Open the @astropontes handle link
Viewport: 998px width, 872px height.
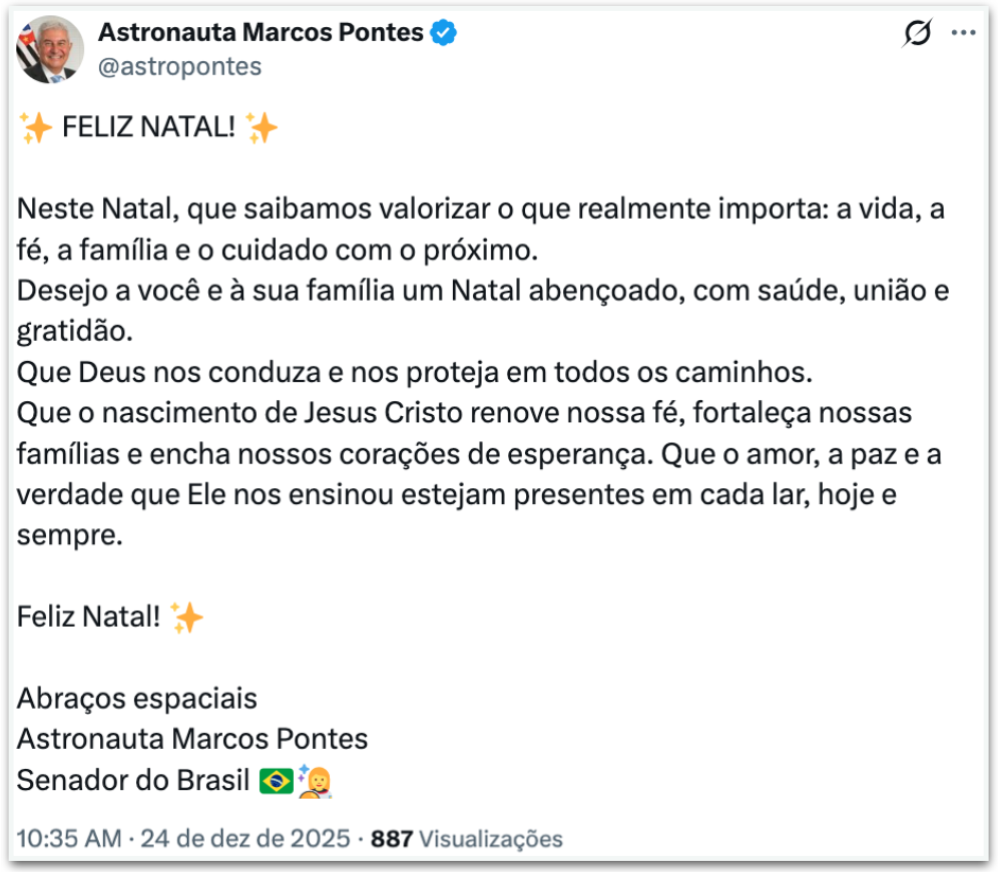(x=179, y=67)
